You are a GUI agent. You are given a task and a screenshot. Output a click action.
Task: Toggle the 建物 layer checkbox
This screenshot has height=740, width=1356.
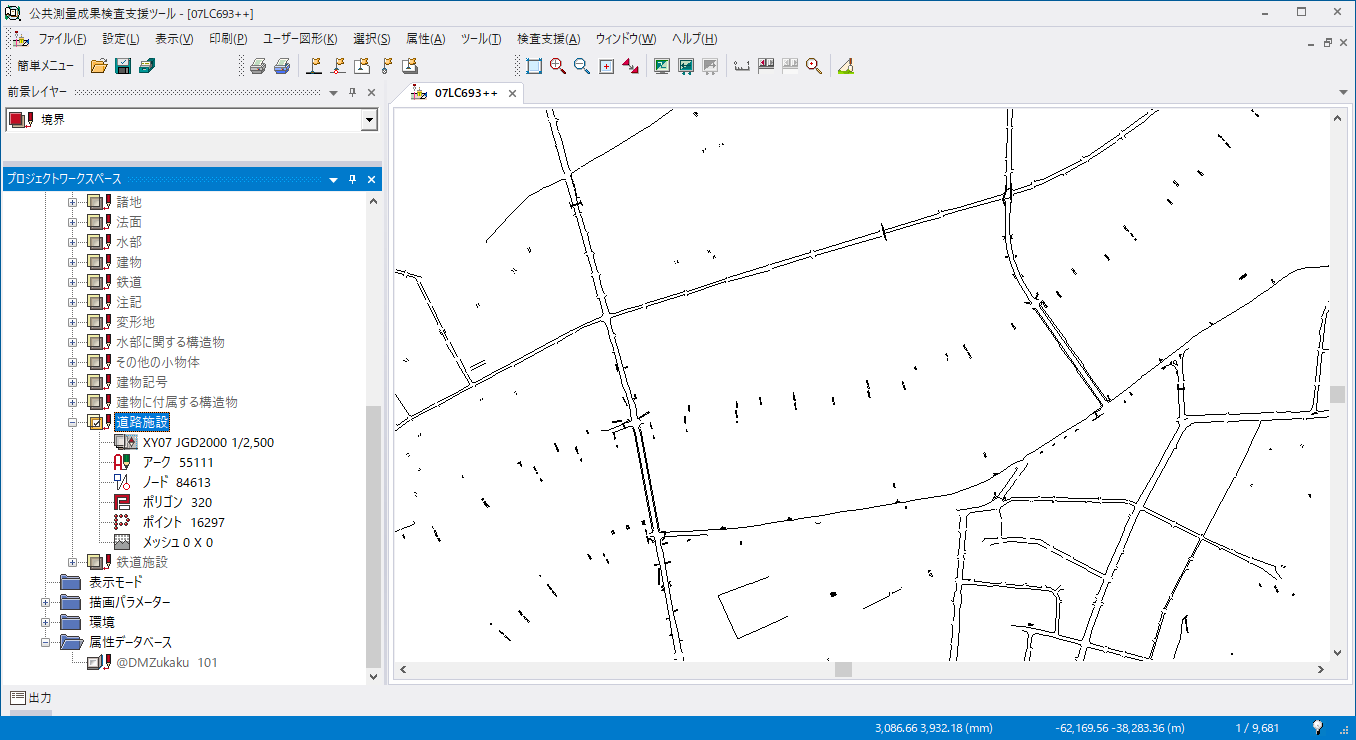click(x=97, y=262)
